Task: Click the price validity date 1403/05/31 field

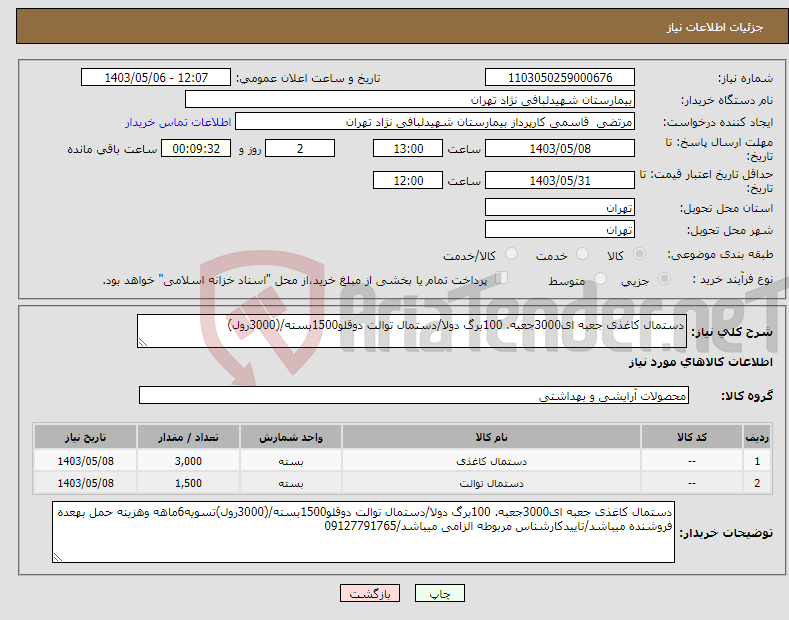Action: [560, 180]
